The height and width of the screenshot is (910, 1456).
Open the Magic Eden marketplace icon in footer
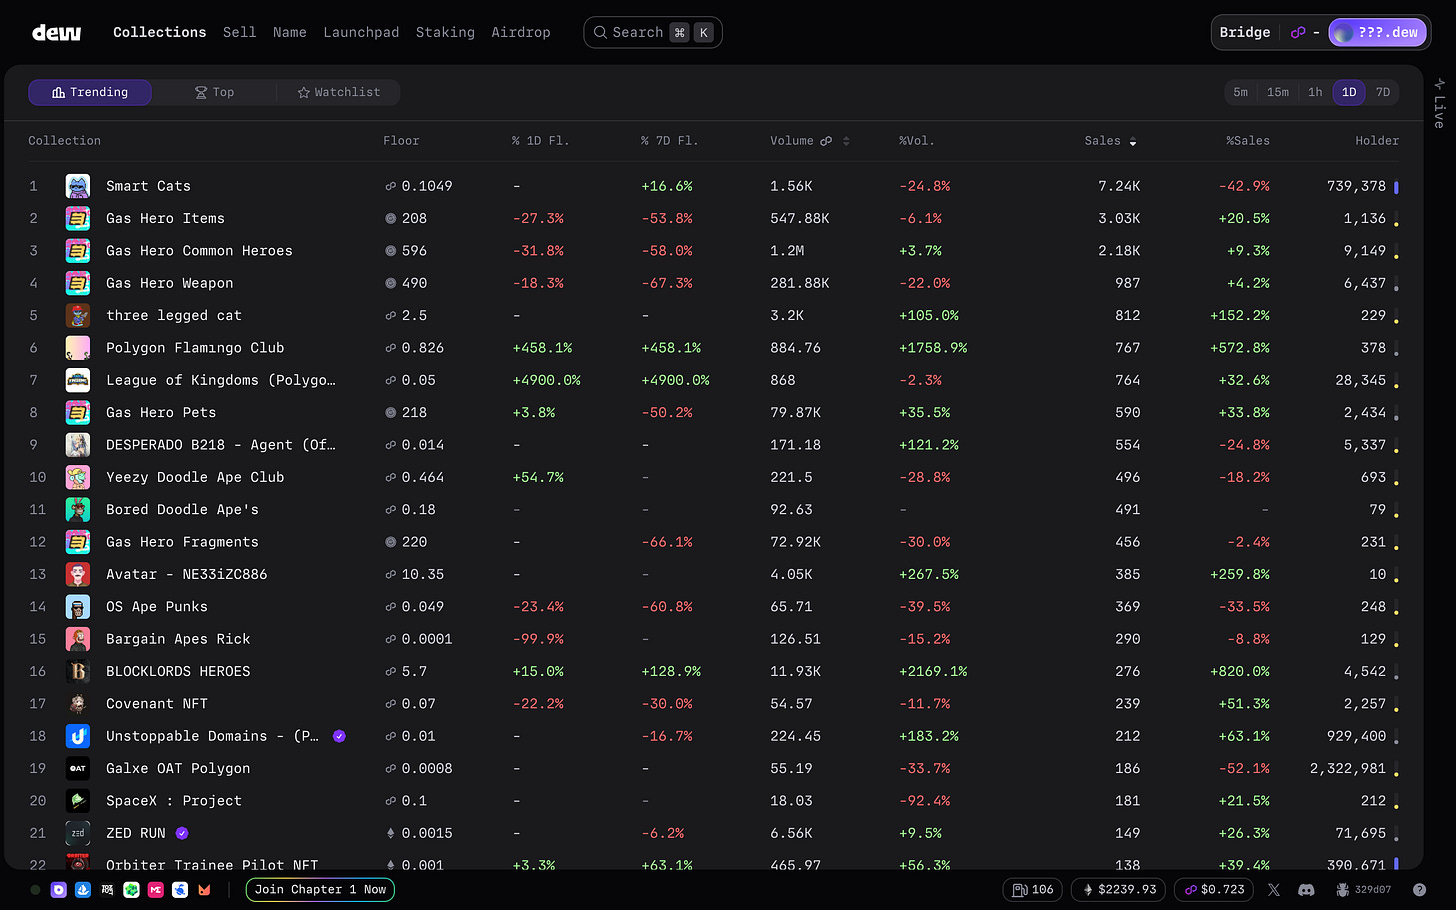click(156, 890)
